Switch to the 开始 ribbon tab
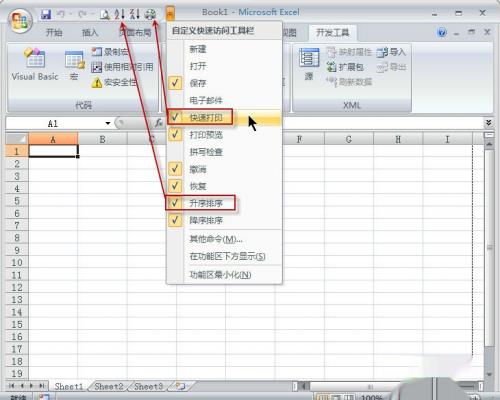The height and width of the screenshot is (400, 500). [x=54, y=32]
